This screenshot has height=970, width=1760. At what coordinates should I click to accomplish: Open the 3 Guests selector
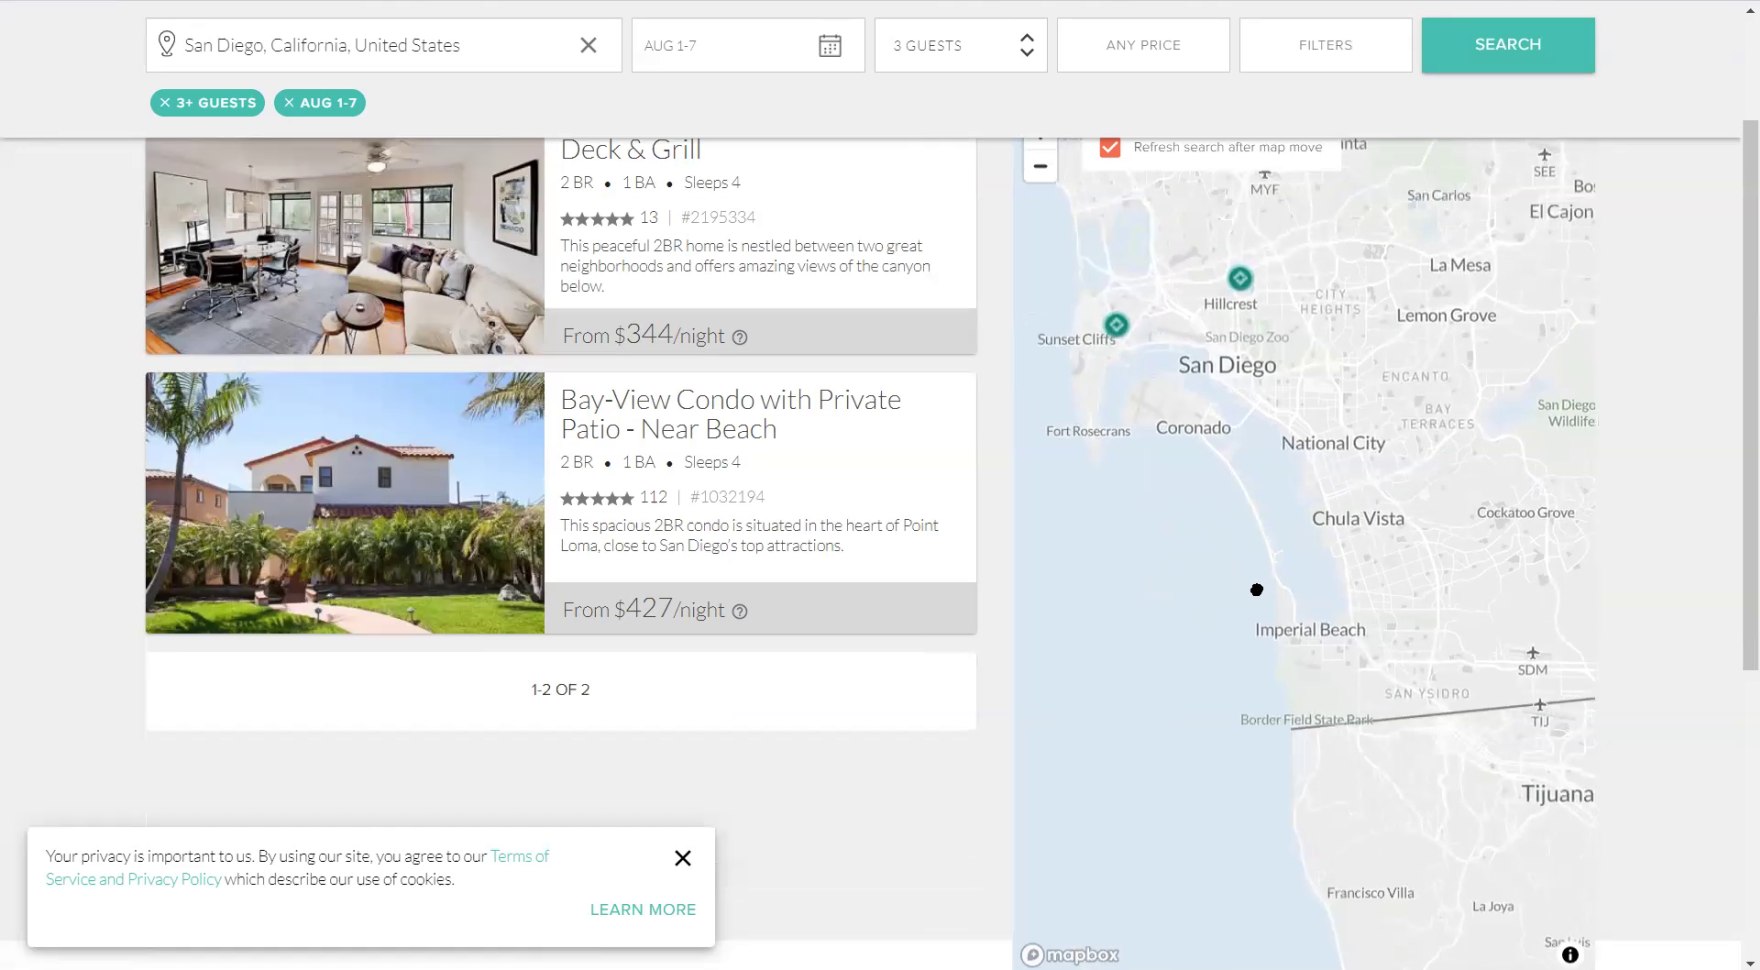click(960, 45)
